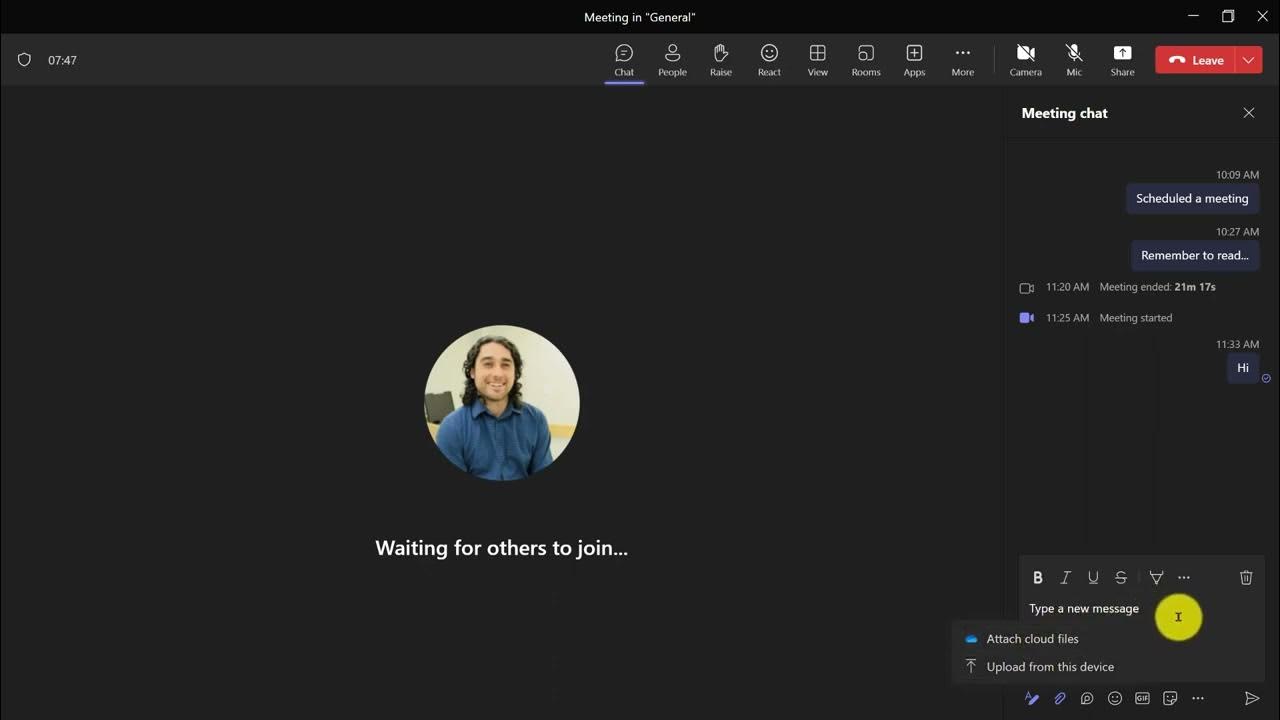Open the 'Remember to read...' message
This screenshot has width=1280, height=720.
(x=1195, y=255)
